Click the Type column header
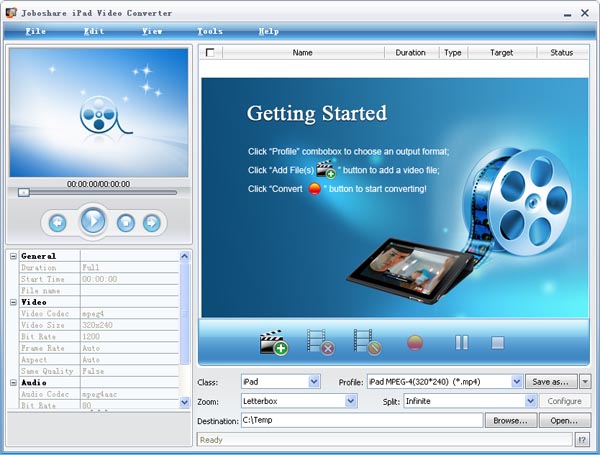This screenshot has height=455, width=600. pyautogui.click(x=453, y=53)
